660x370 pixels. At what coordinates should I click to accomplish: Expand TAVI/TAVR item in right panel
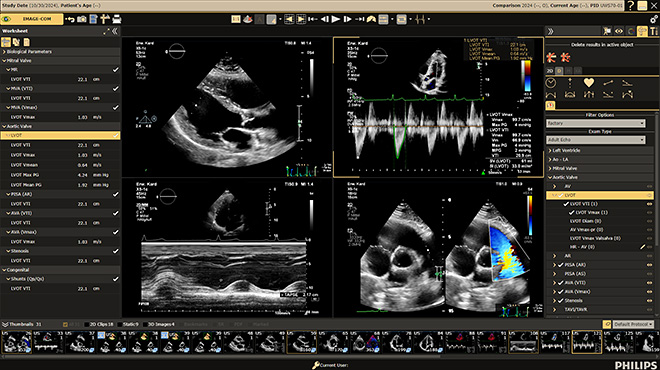click(555, 309)
